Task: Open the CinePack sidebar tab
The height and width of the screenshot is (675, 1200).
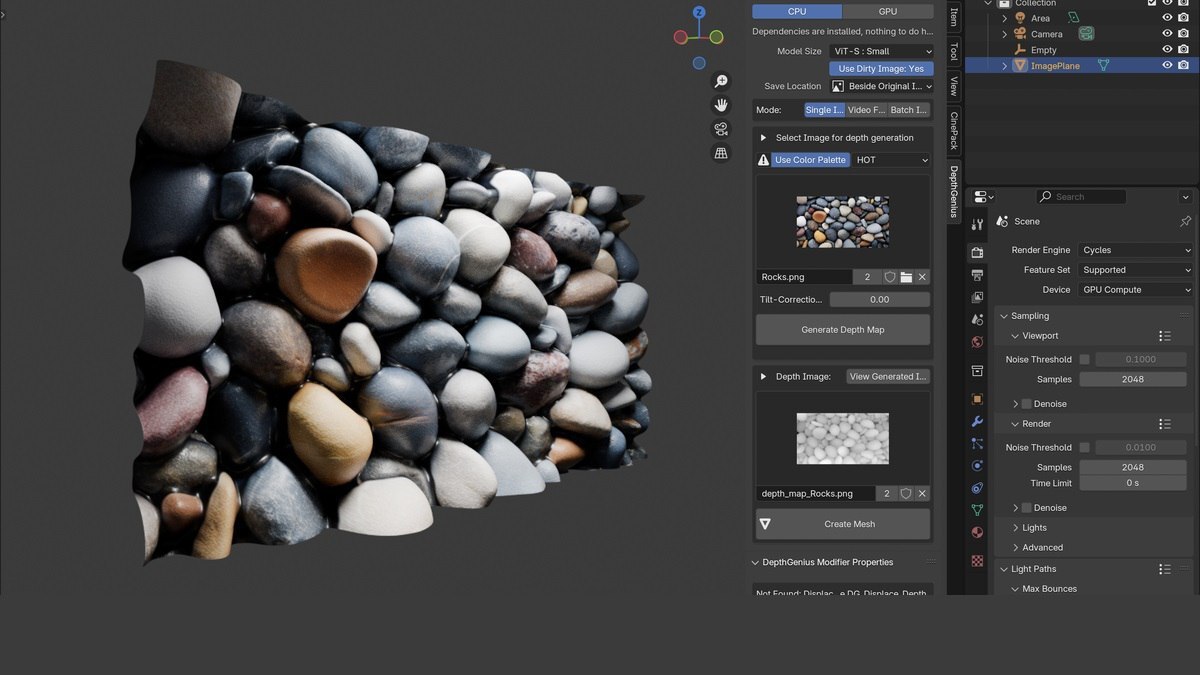Action: [x=954, y=130]
